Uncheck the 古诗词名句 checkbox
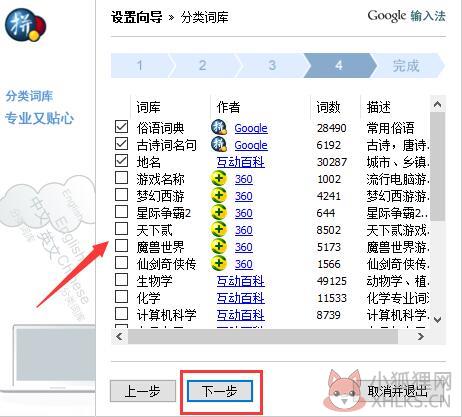The image size is (462, 417). [x=121, y=144]
